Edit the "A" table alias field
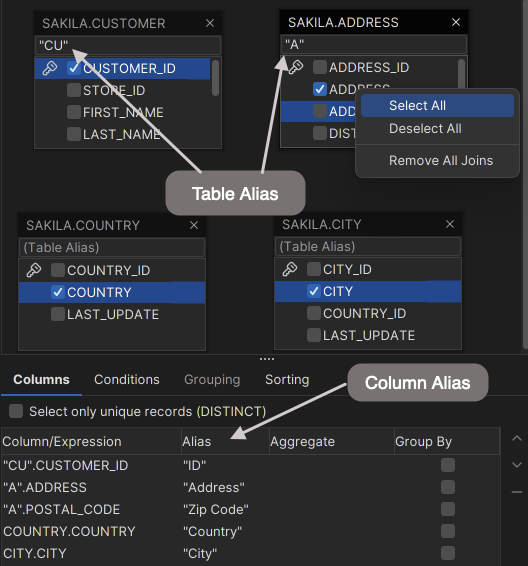The width and height of the screenshot is (528, 566). pos(374,44)
